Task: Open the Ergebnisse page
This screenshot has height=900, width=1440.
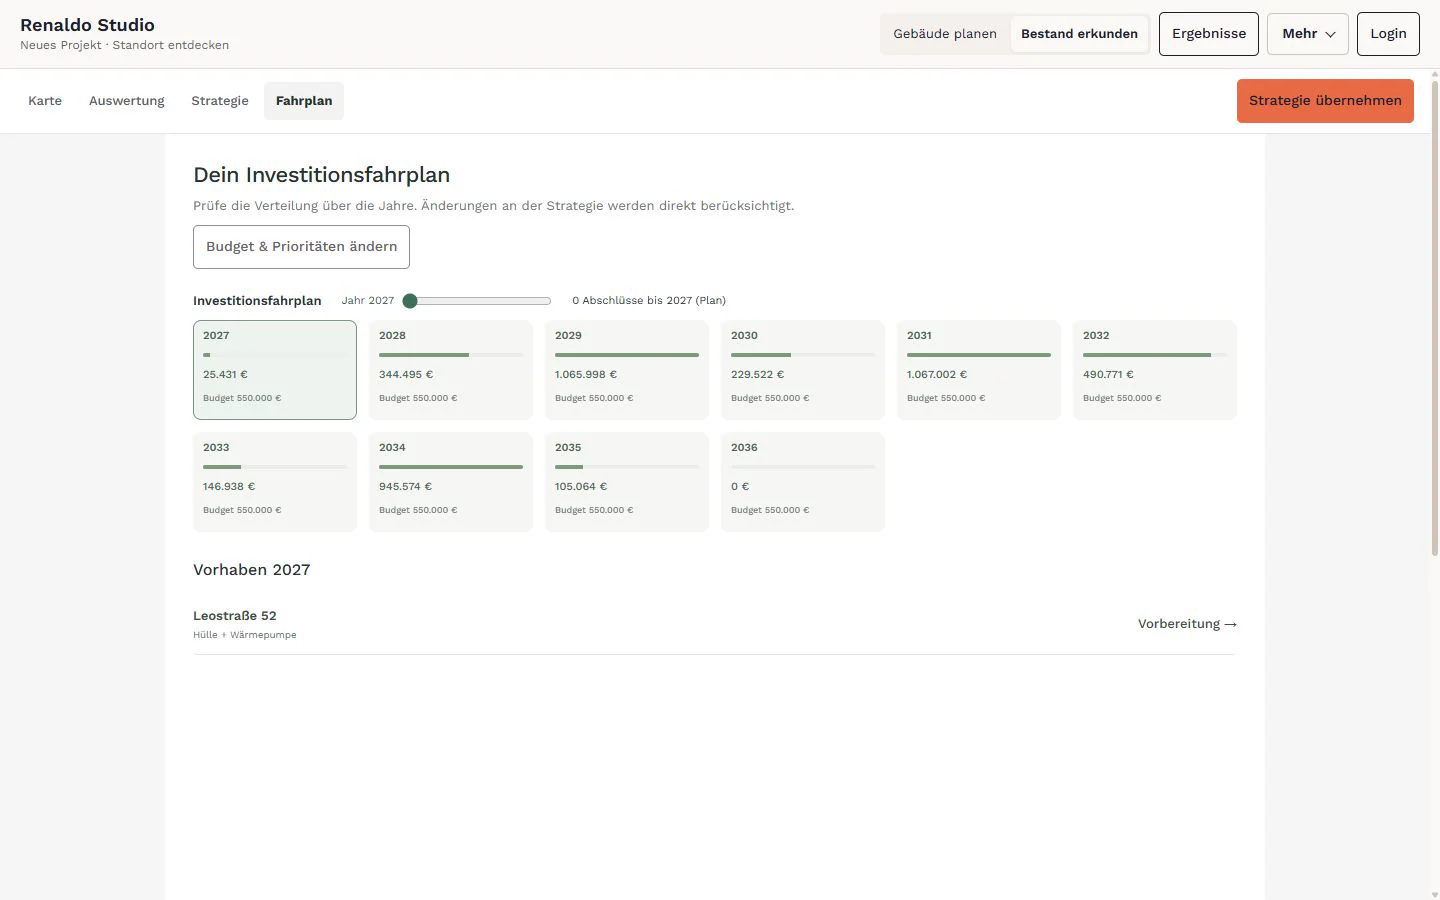Action: [x=1209, y=34]
